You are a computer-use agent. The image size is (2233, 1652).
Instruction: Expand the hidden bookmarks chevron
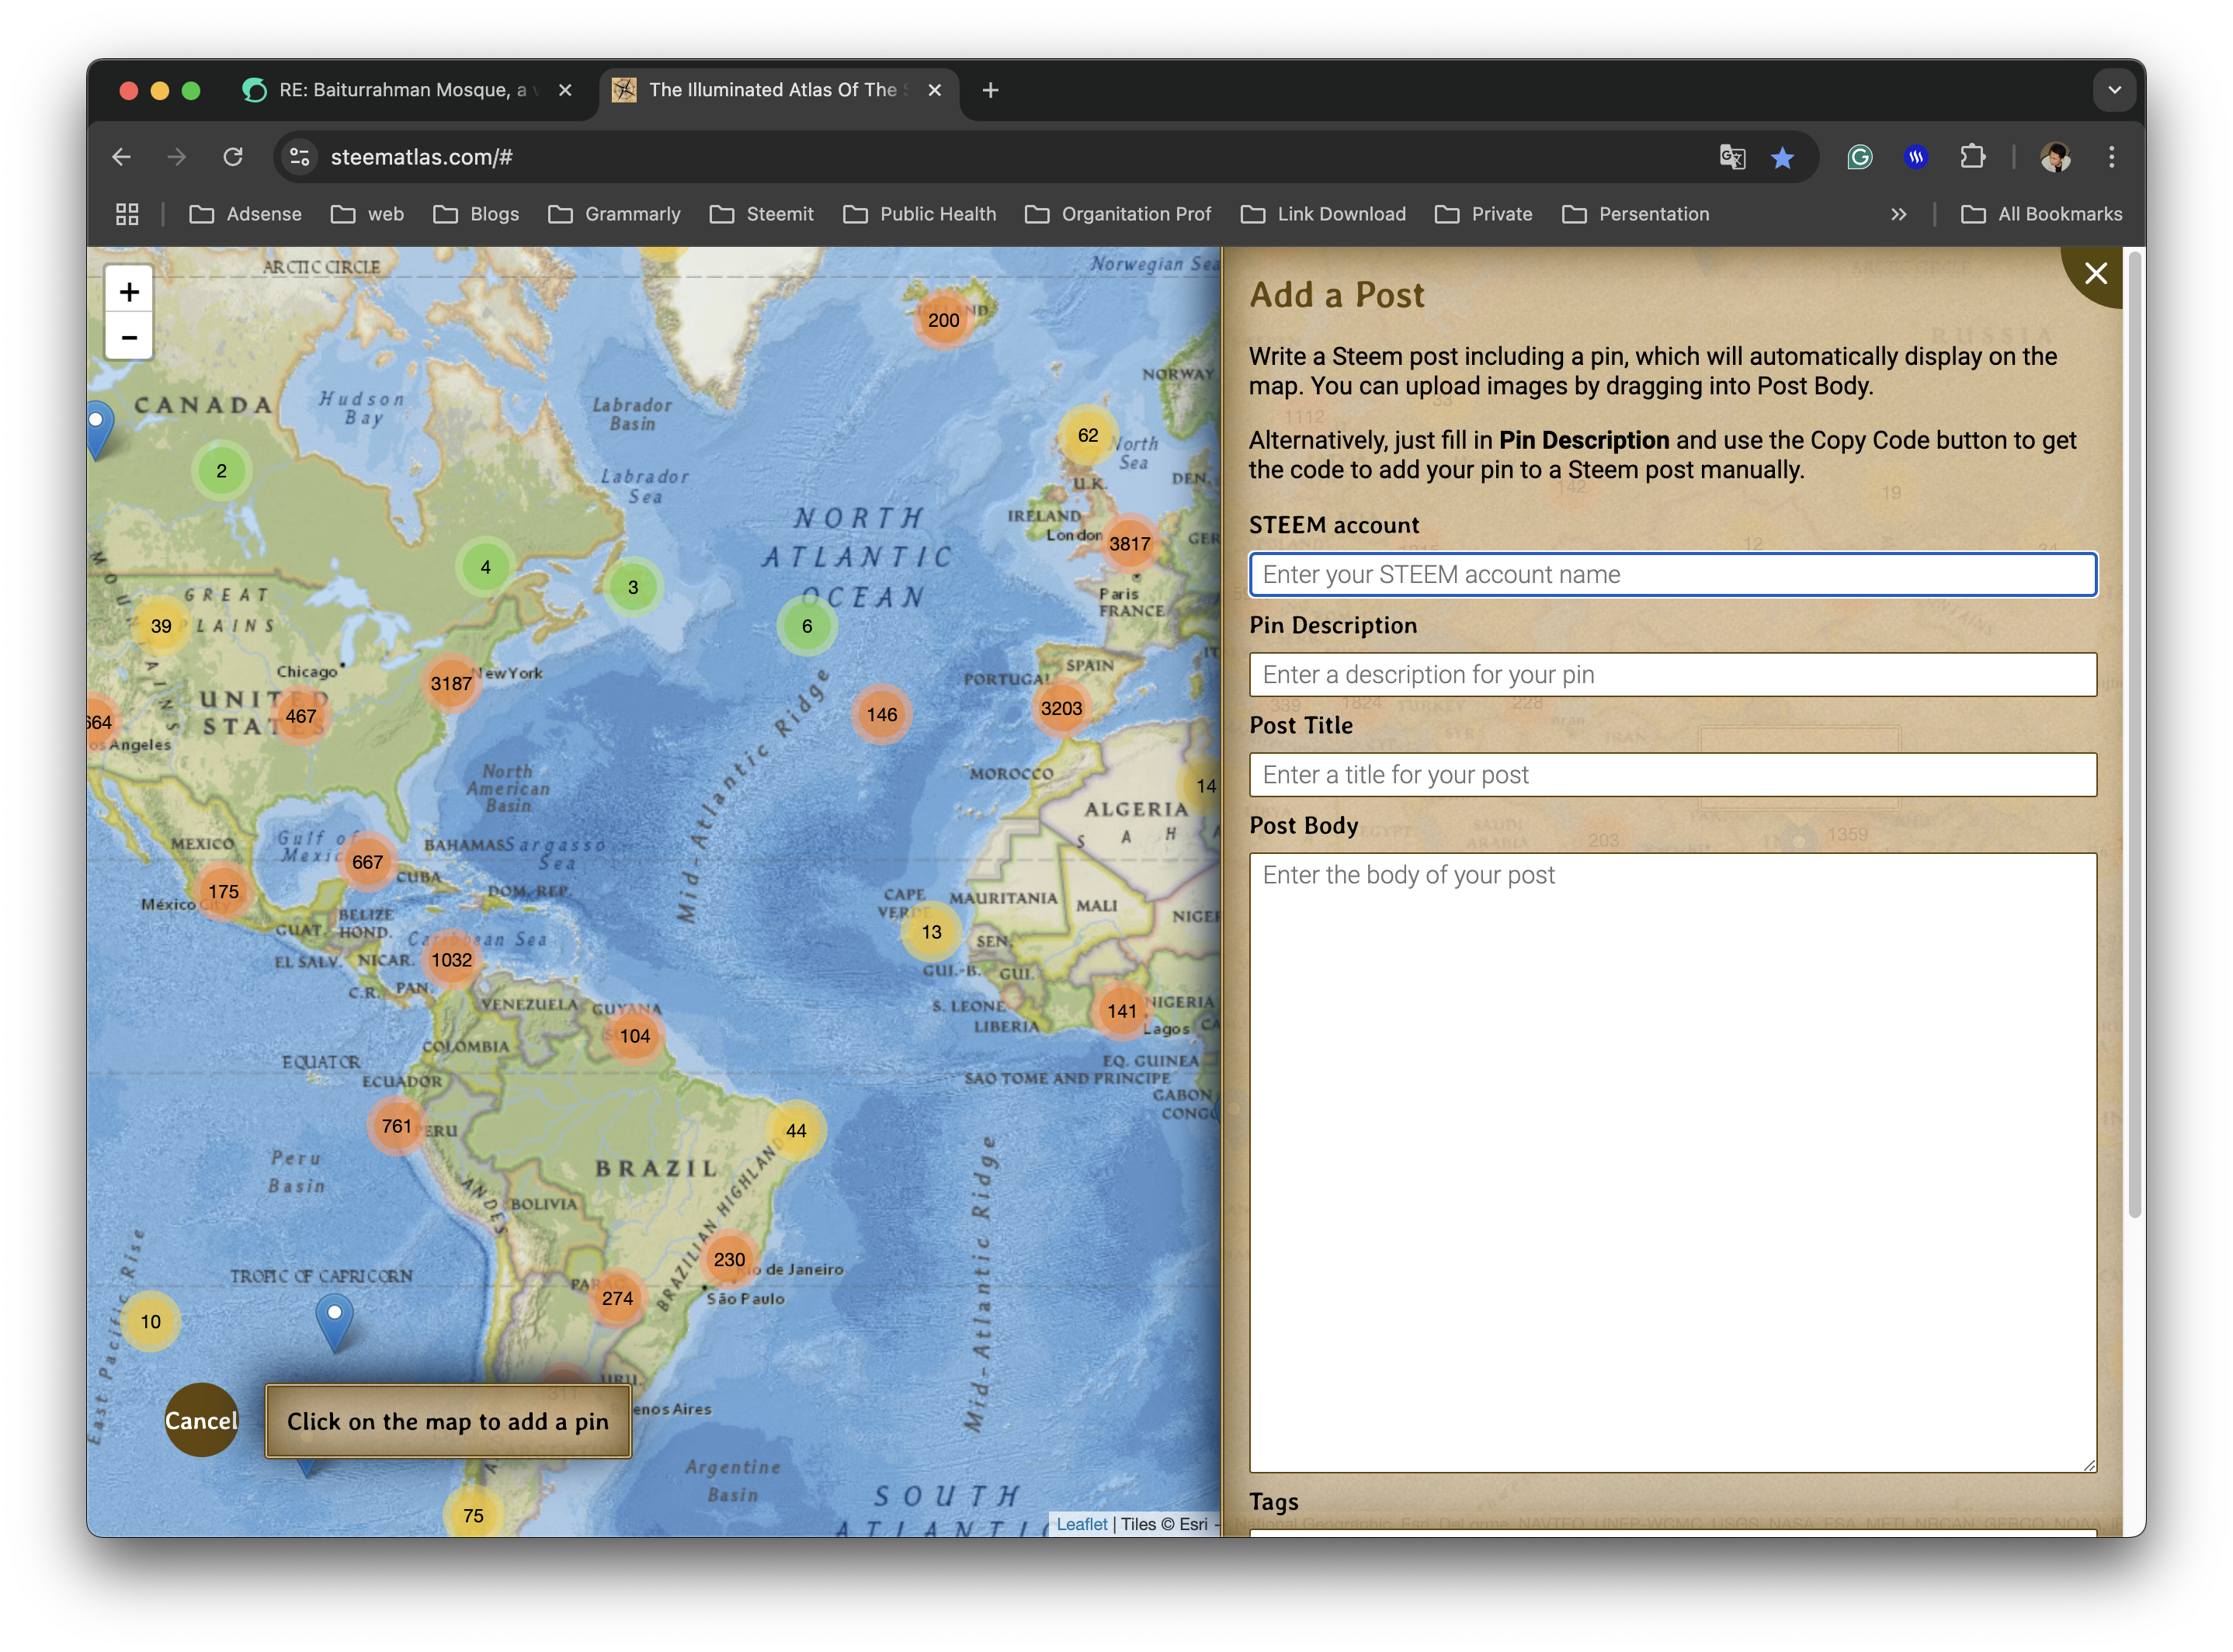[1898, 214]
